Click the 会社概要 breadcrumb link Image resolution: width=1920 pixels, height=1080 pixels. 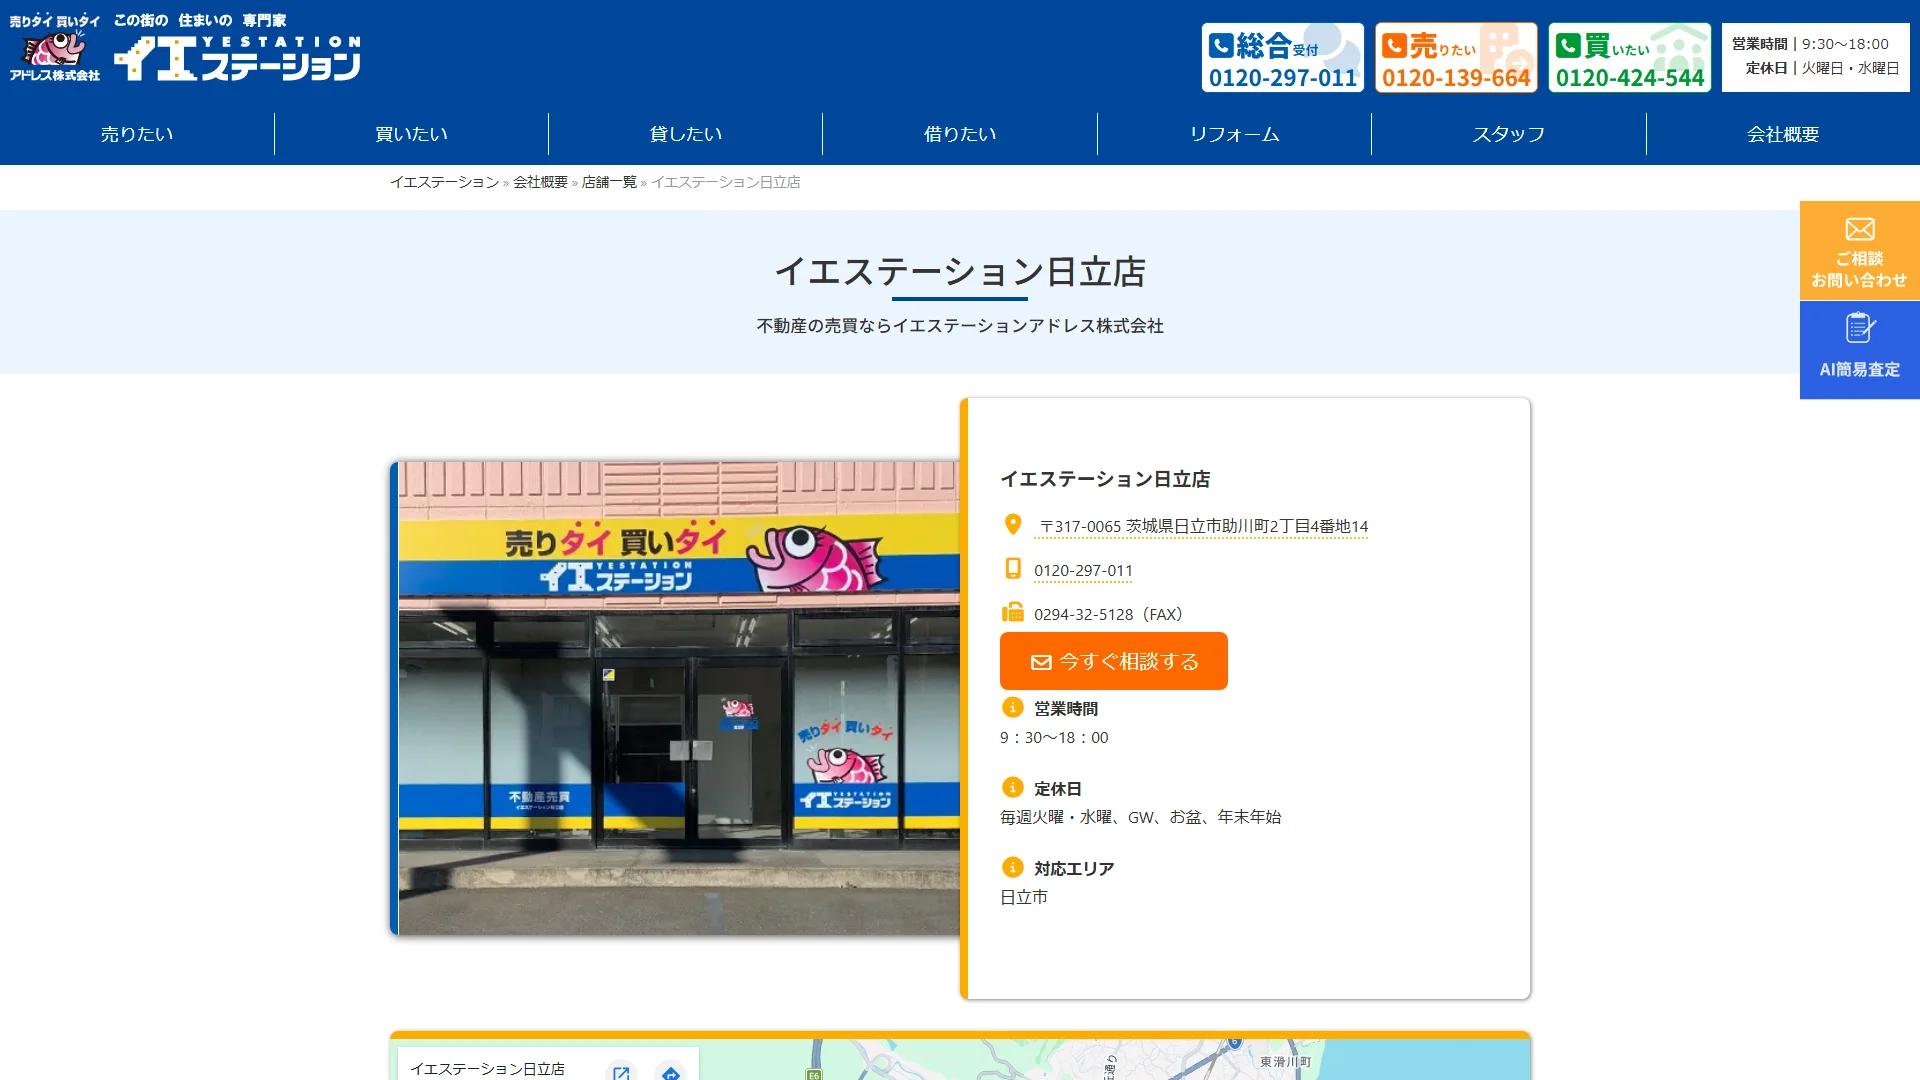(x=540, y=182)
